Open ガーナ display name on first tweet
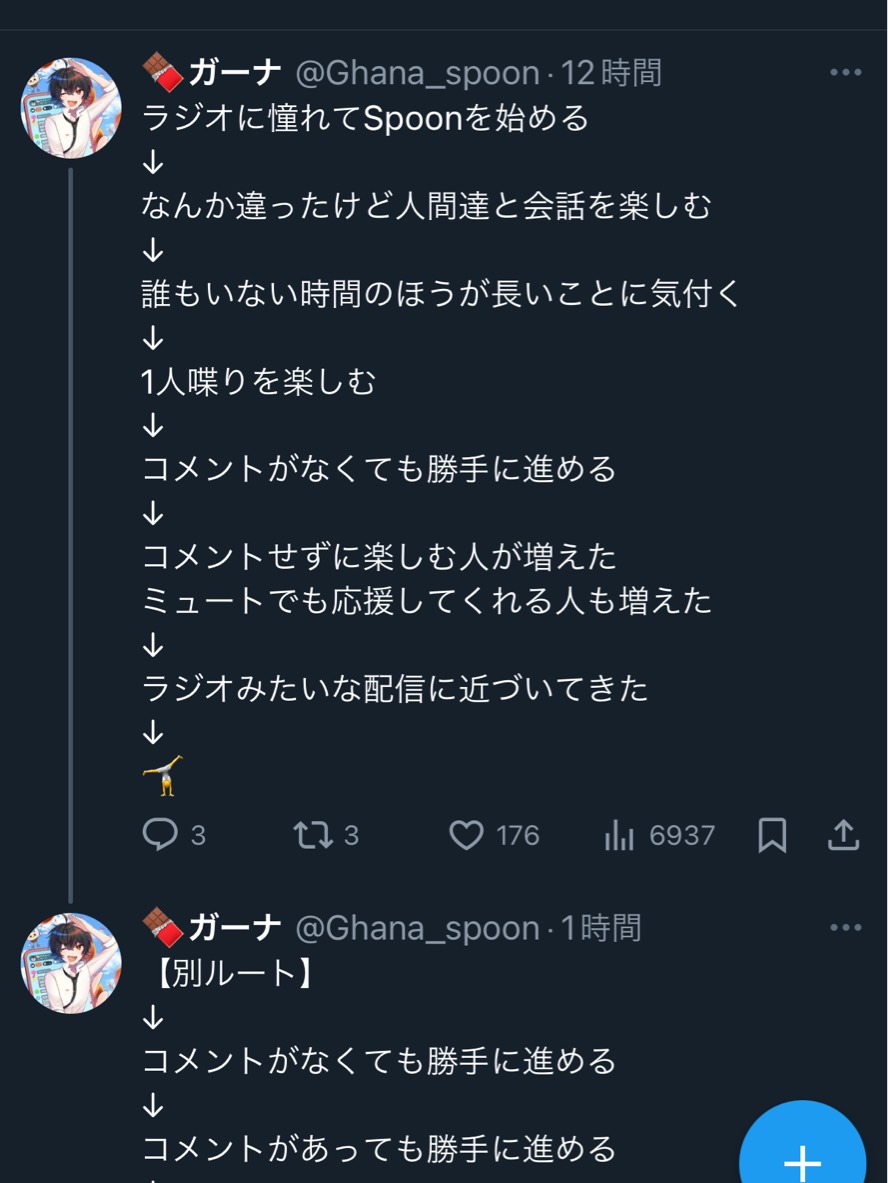This screenshot has height=1183, width=888. (x=235, y=72)
